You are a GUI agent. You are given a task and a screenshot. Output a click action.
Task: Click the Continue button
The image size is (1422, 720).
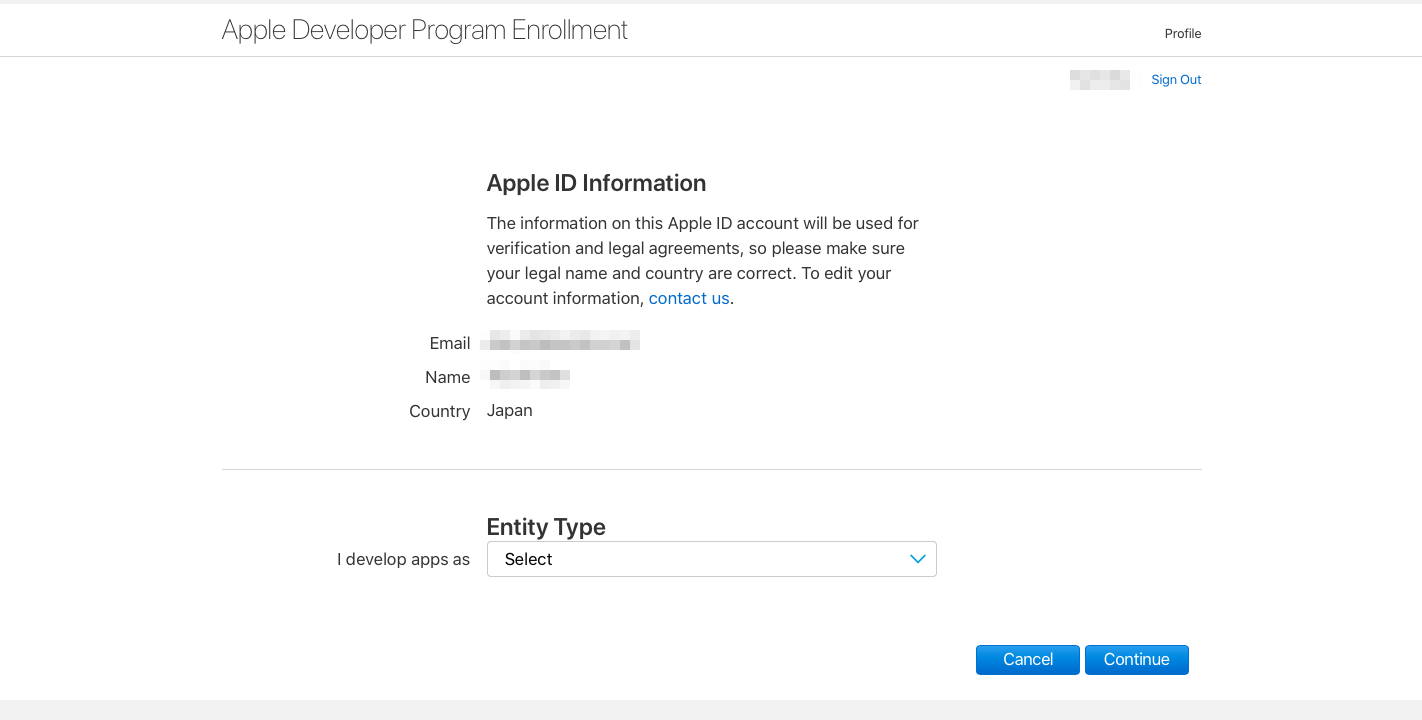coord(1136,660)
